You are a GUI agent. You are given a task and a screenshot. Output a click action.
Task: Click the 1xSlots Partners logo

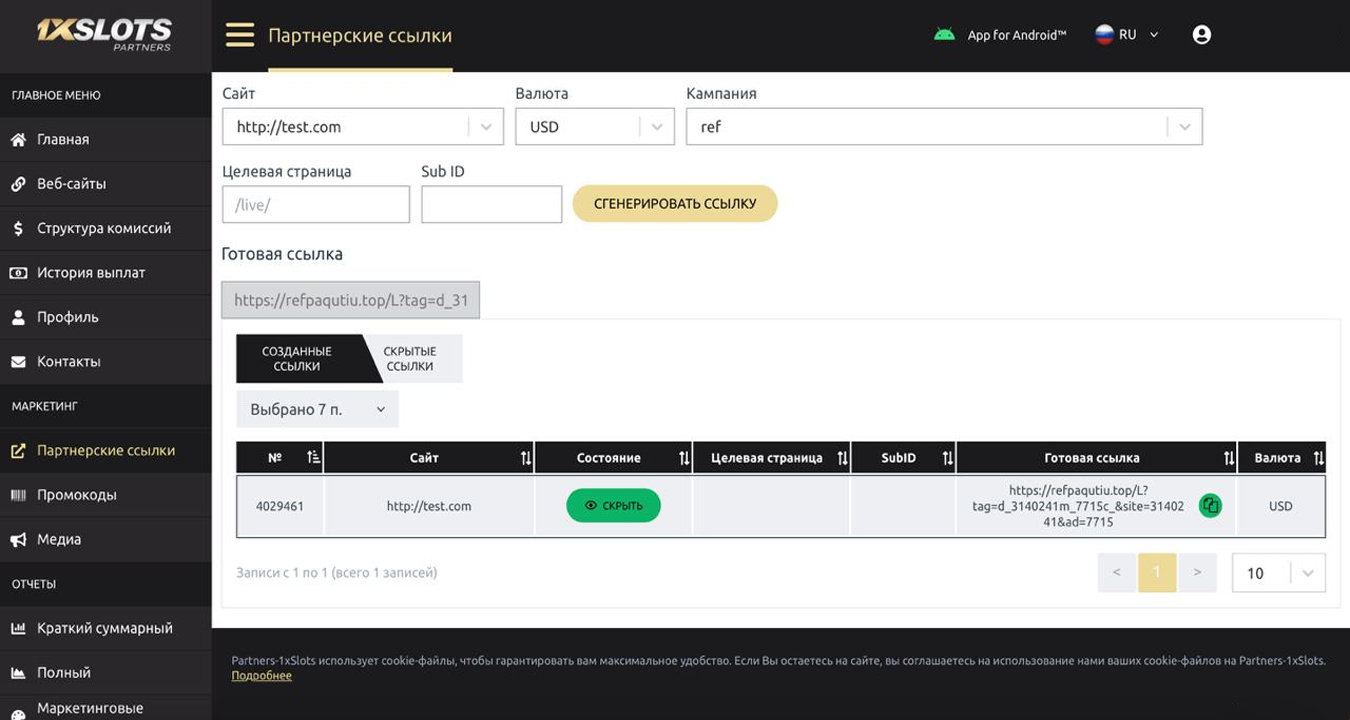tap(104, 33)
